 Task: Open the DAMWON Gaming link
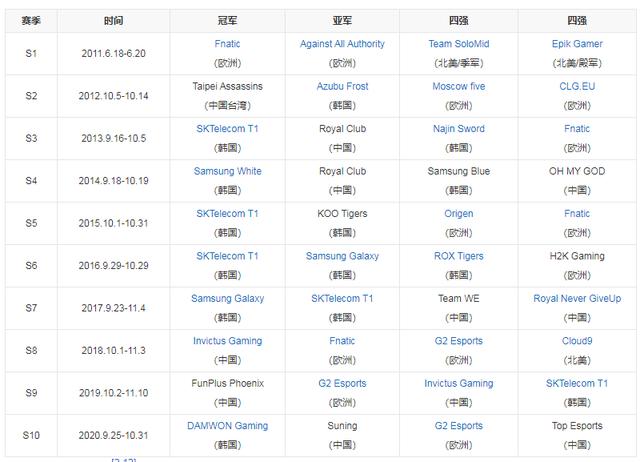coord(227,426)
